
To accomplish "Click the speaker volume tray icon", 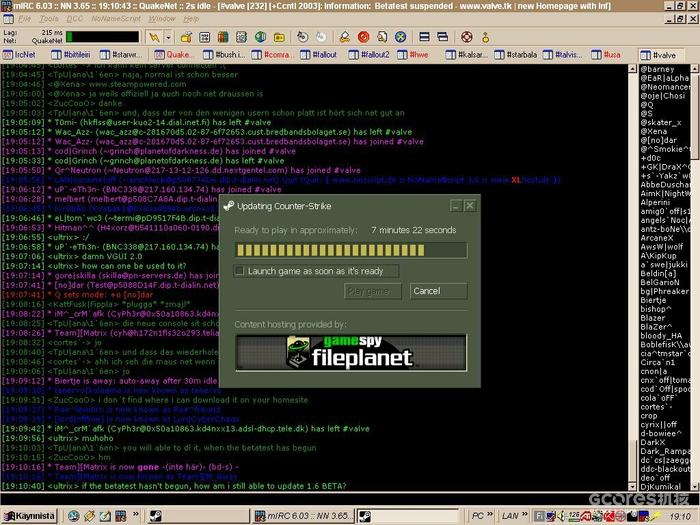I will pos(562,517).
